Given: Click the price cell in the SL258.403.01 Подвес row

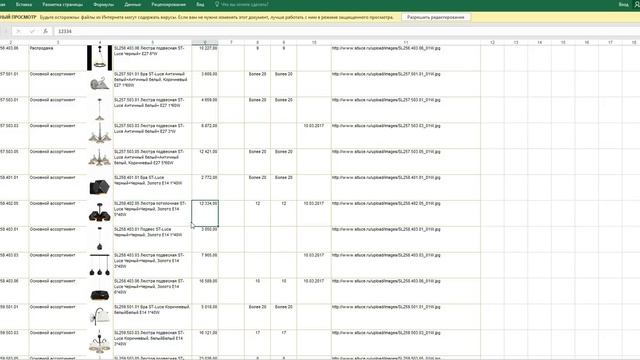Looking at the screenshot, I should point(205,239).
